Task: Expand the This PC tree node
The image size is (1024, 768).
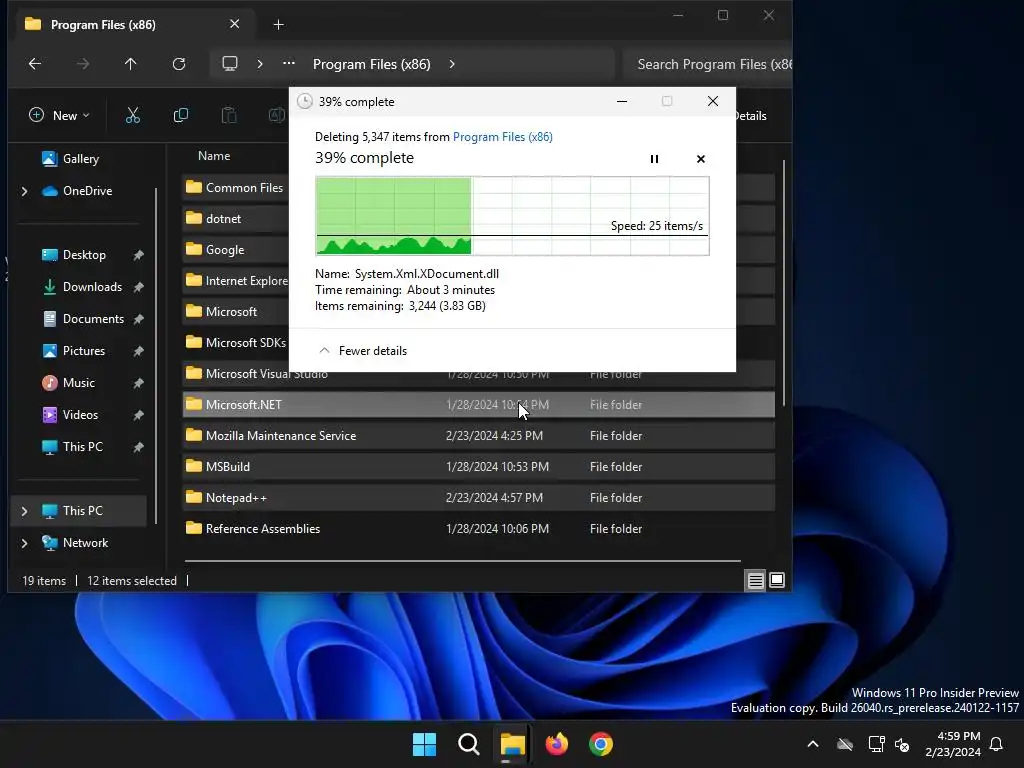Action: coord(24,511)
